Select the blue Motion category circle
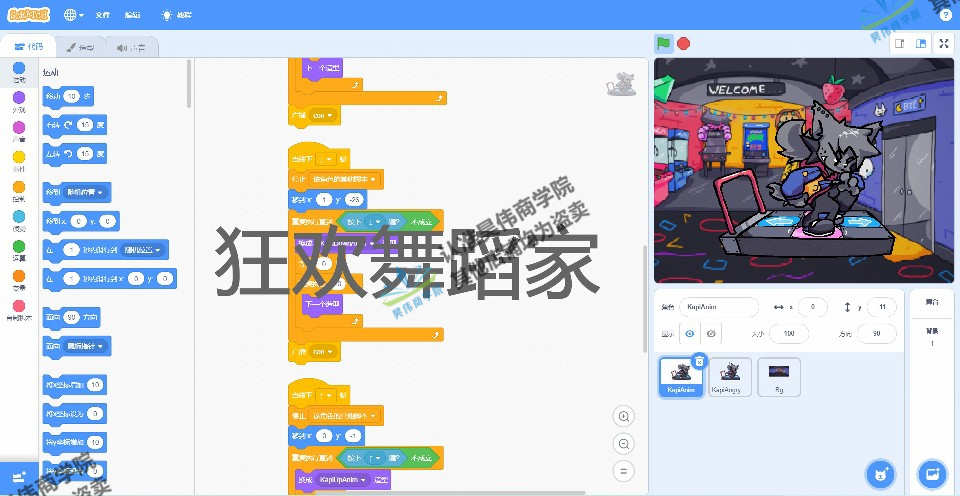This screenshot has height=496, width=960. 19,68
